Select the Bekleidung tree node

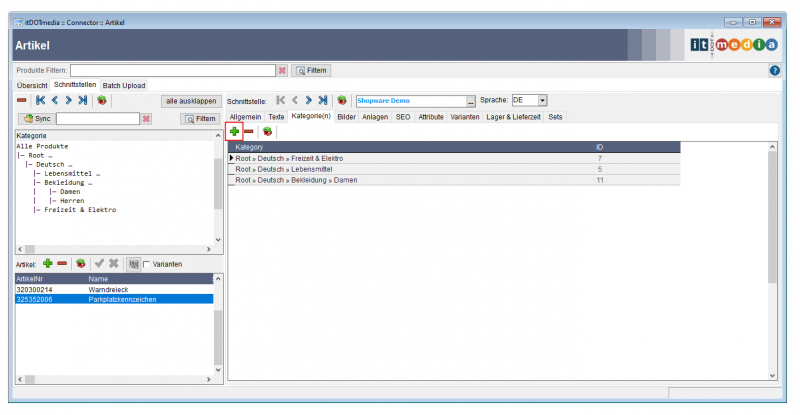pyautogui.click(x=68, y=183)
